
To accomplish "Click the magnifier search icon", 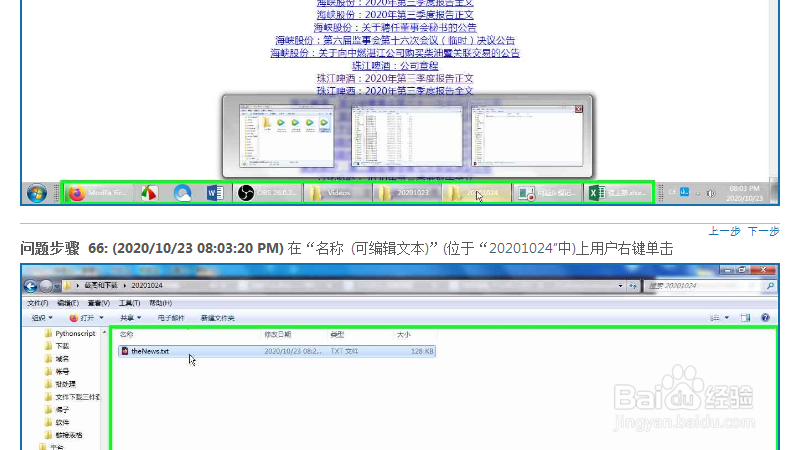I will [x=770, y=286].
